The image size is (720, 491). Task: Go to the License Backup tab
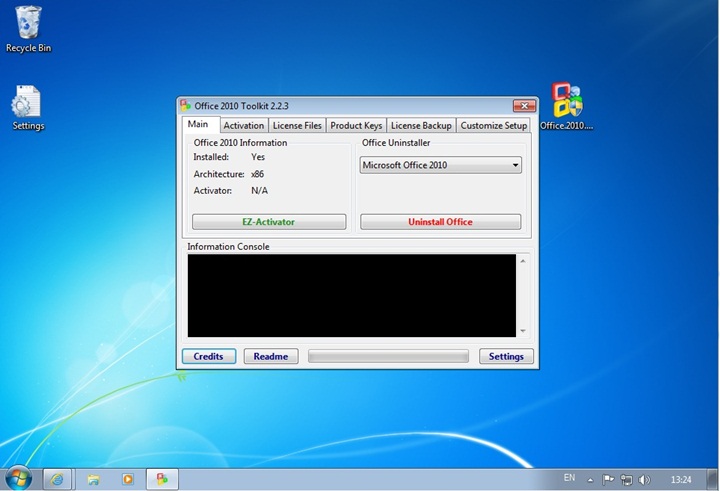(422, 125)
